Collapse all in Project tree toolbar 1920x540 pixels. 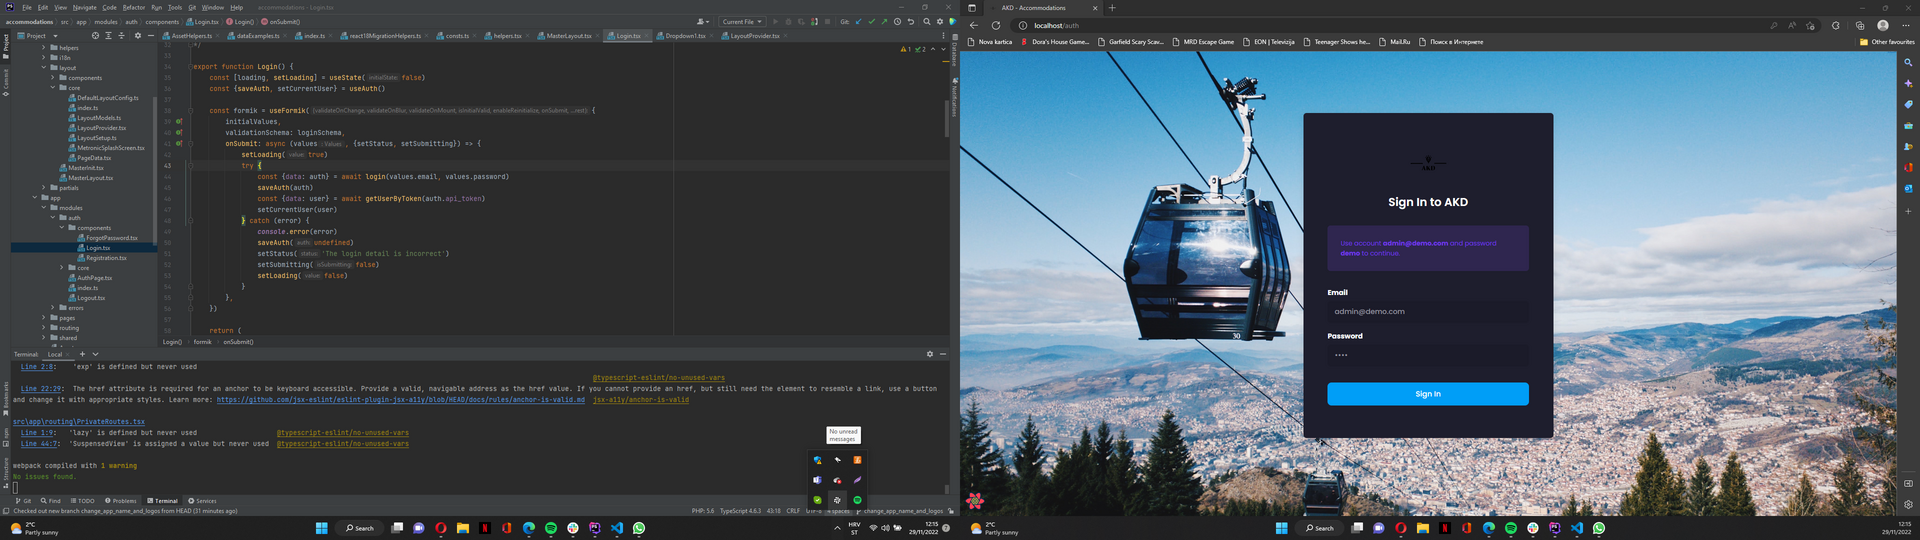(122, 35)
